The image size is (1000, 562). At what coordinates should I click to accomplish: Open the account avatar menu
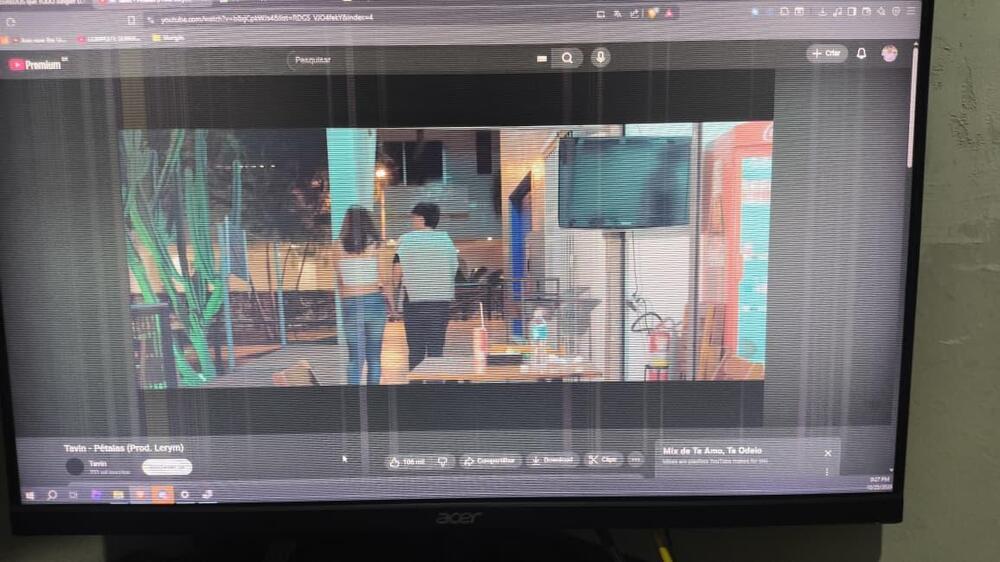[x=889, y=54]
